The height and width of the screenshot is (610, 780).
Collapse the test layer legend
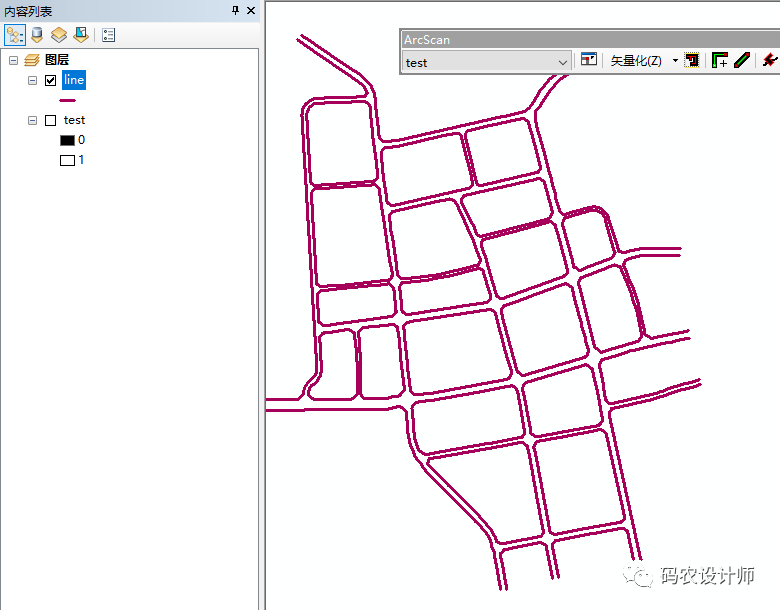(x=32, y=120)
